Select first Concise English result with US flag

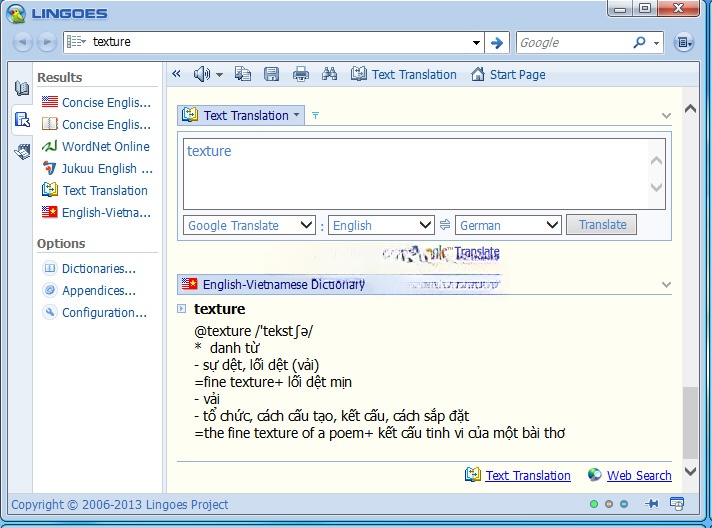tap(96, 102)
